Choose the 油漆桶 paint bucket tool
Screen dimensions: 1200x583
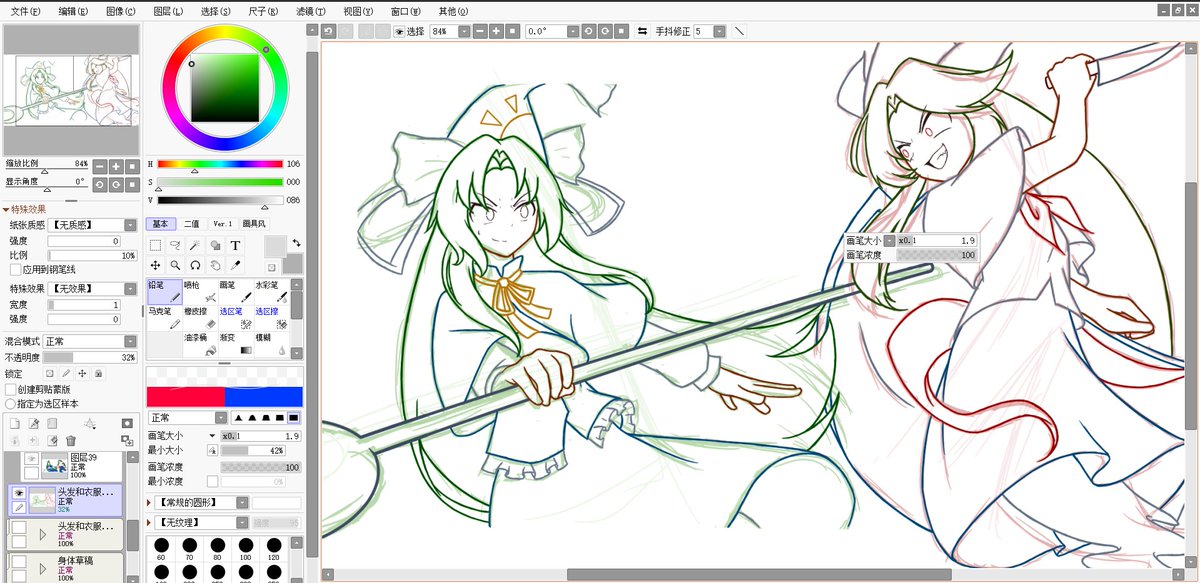200,345
